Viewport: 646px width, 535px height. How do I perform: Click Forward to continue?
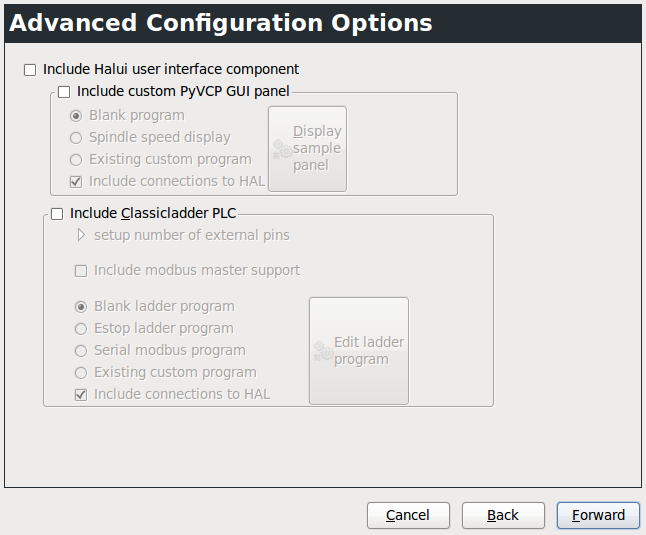pyautogui.click(x=598, y=515)
